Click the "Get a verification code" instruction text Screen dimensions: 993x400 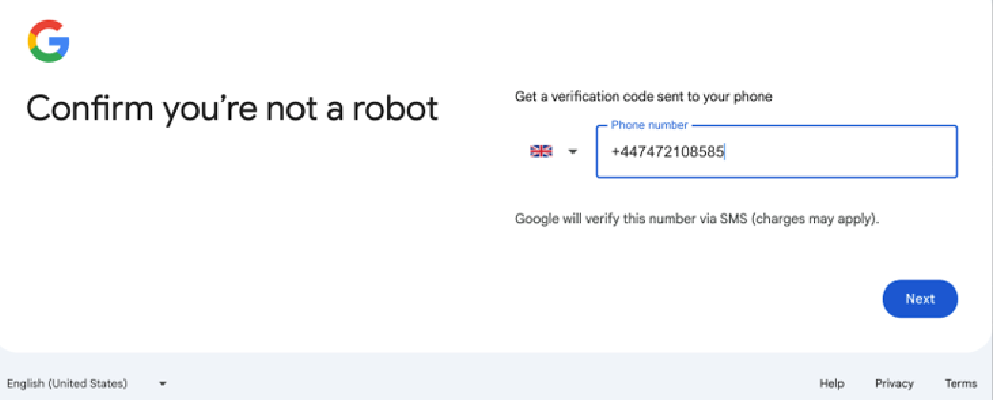[x=643, y=97]
